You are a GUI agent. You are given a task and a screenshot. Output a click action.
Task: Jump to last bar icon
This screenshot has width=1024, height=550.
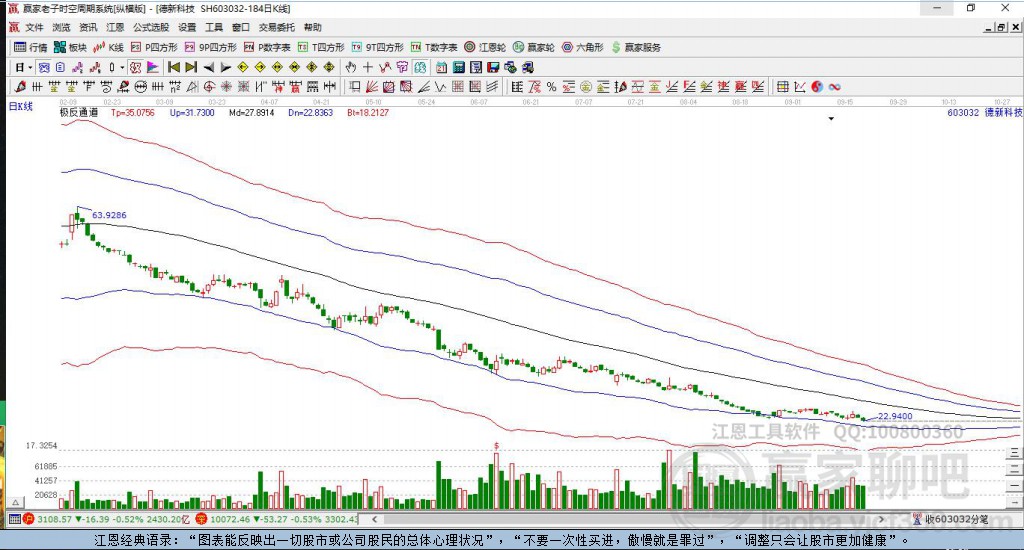click(x=191, y=67)
